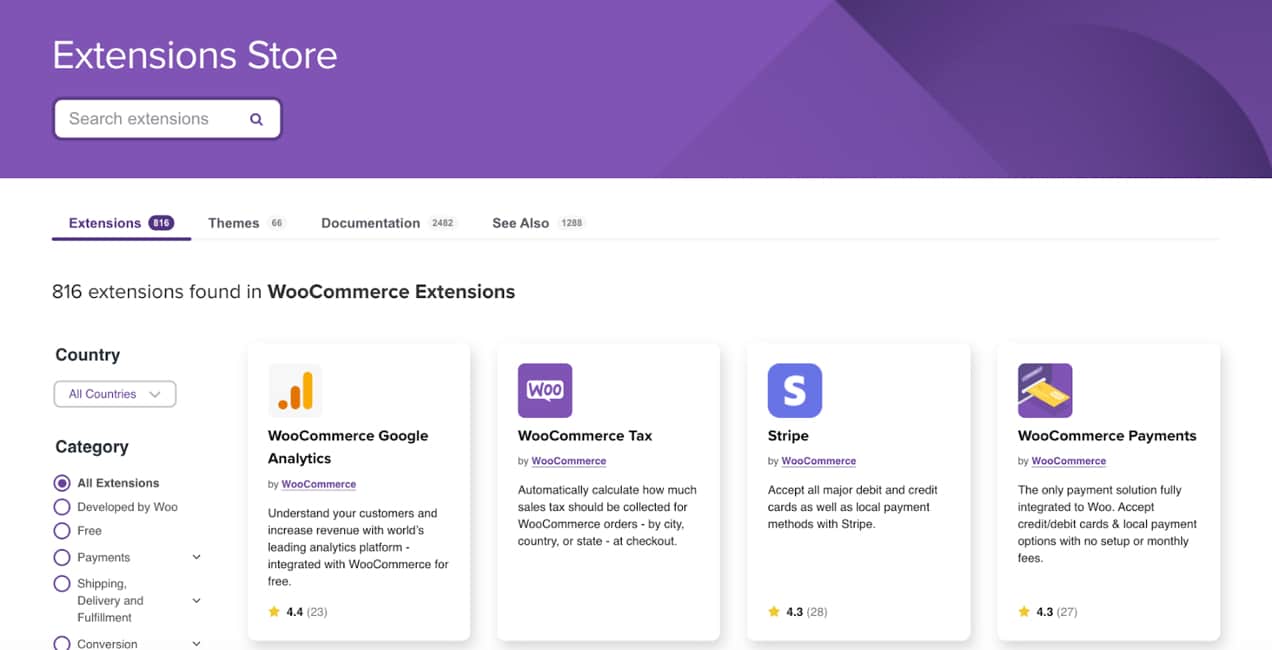
Task: Click the search magnifier icon
Action: coord(256,119)
